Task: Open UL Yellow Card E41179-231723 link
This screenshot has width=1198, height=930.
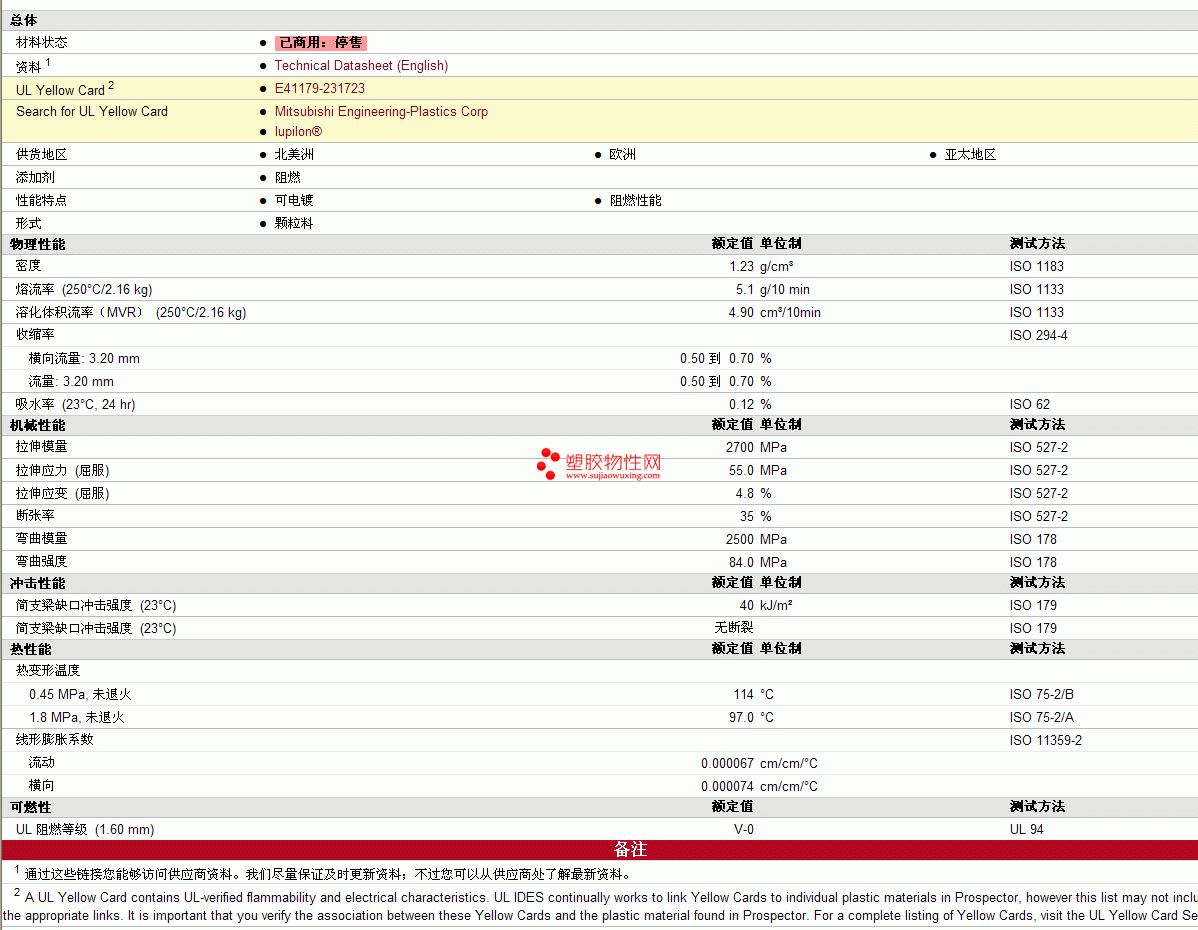Action: coord(319,89)
